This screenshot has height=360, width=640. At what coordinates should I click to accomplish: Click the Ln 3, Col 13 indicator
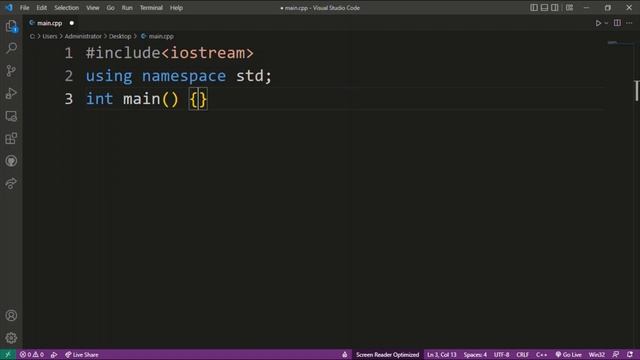click(442, 354)
